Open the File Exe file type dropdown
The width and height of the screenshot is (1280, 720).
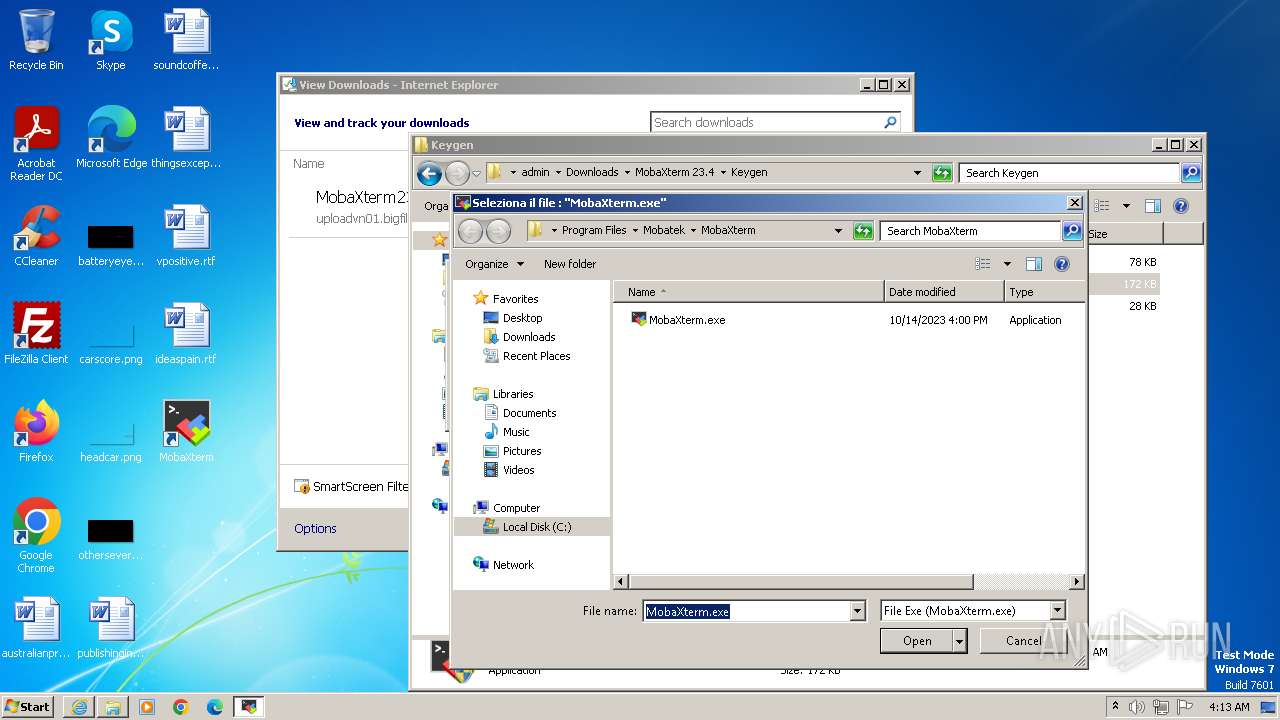click(x=1057, y=611)
